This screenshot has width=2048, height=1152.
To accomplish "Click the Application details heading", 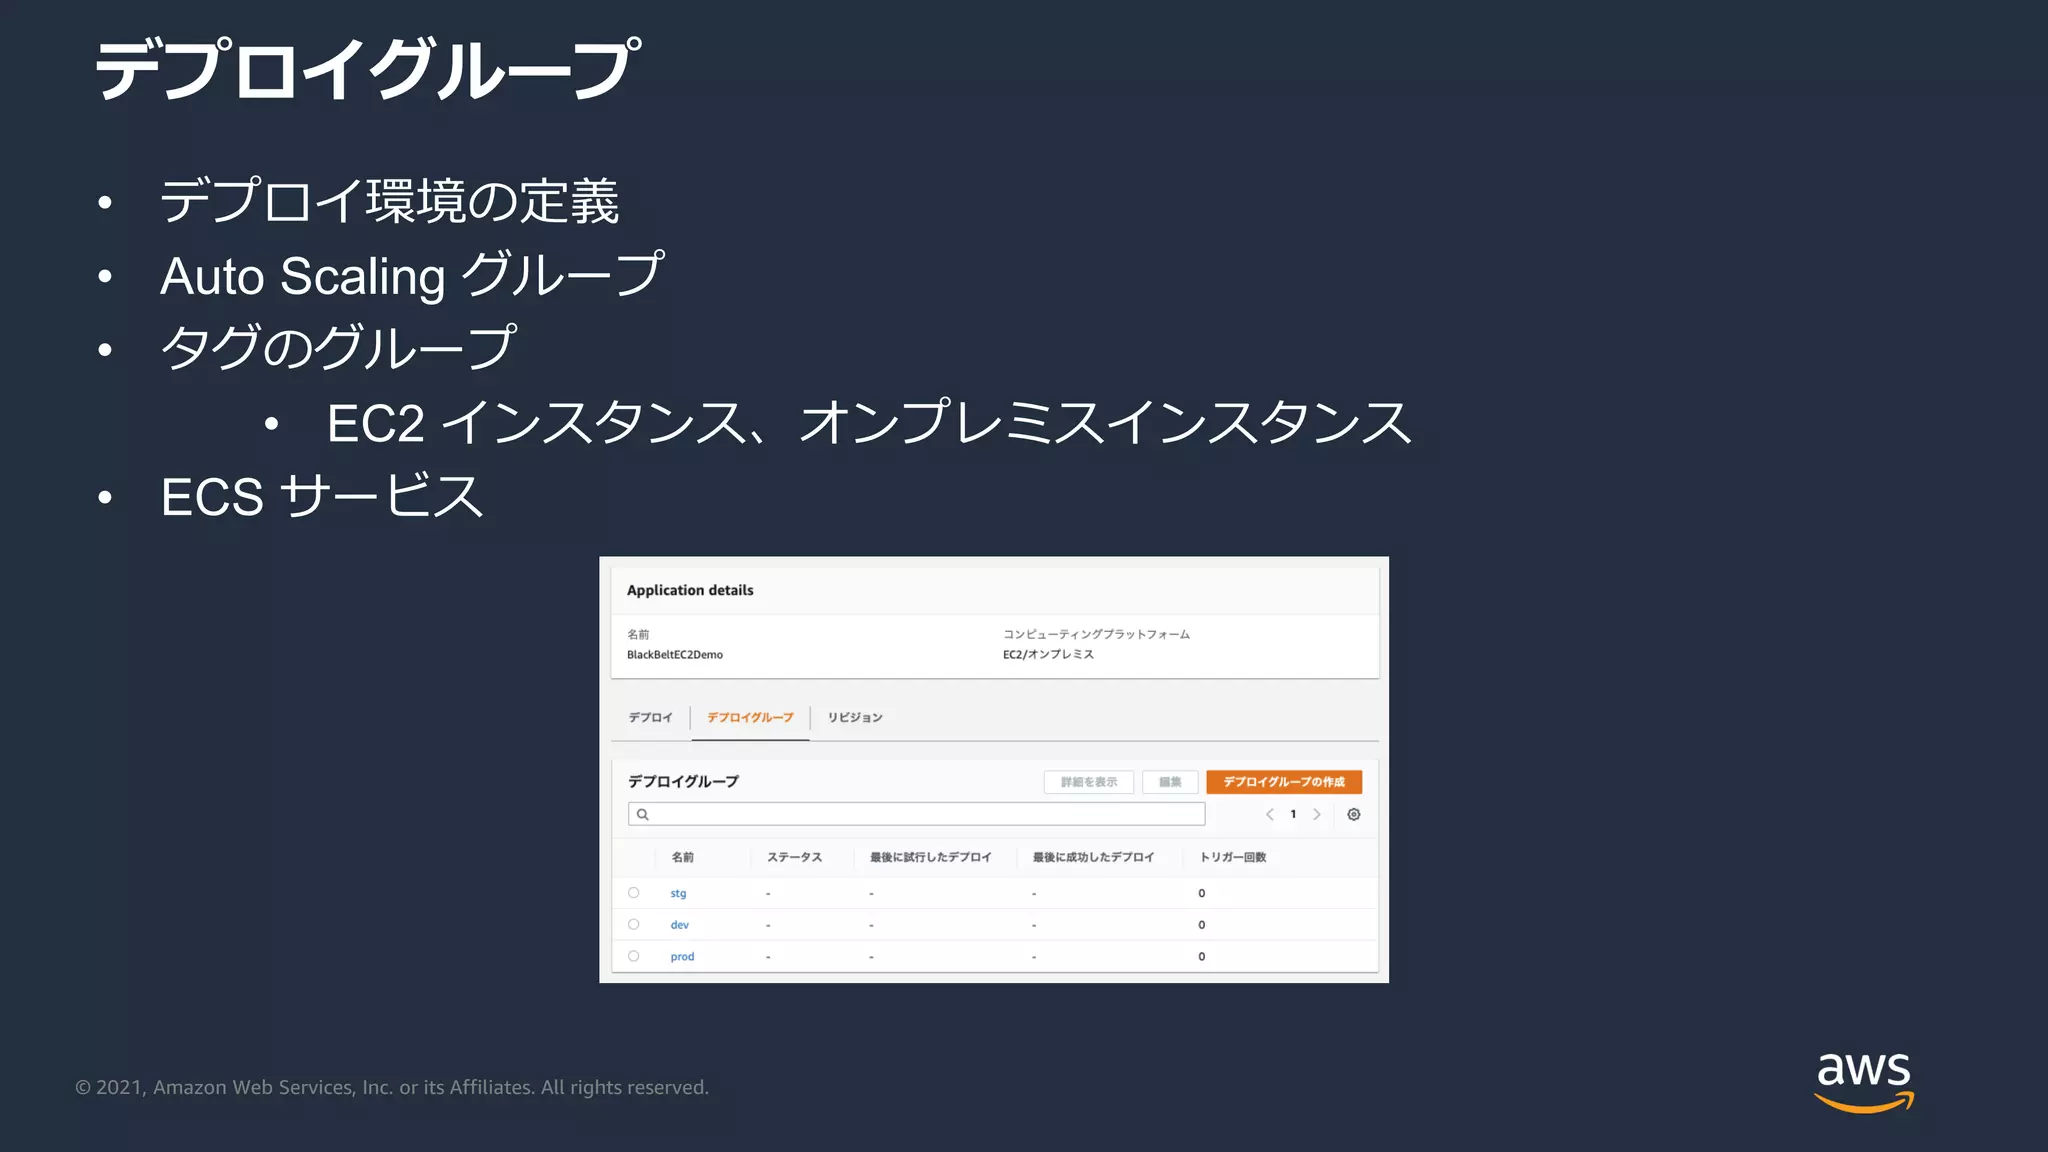I will 690,590.
